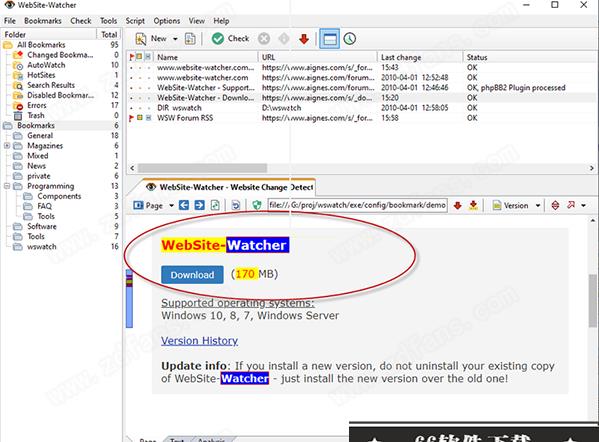The height and width of the screenshot is (442, 599).
Task: Go back with the blue left arrow
Action: [x=184, y=206]
